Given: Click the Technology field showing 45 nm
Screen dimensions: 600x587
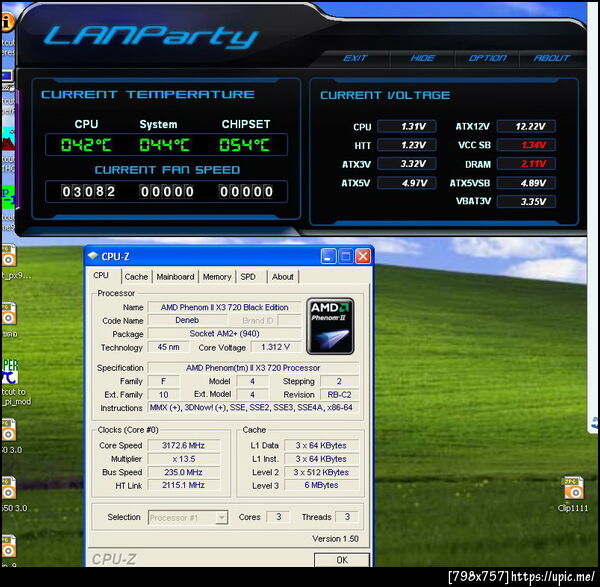Looking at the screenshot, I should click(168, 347).
